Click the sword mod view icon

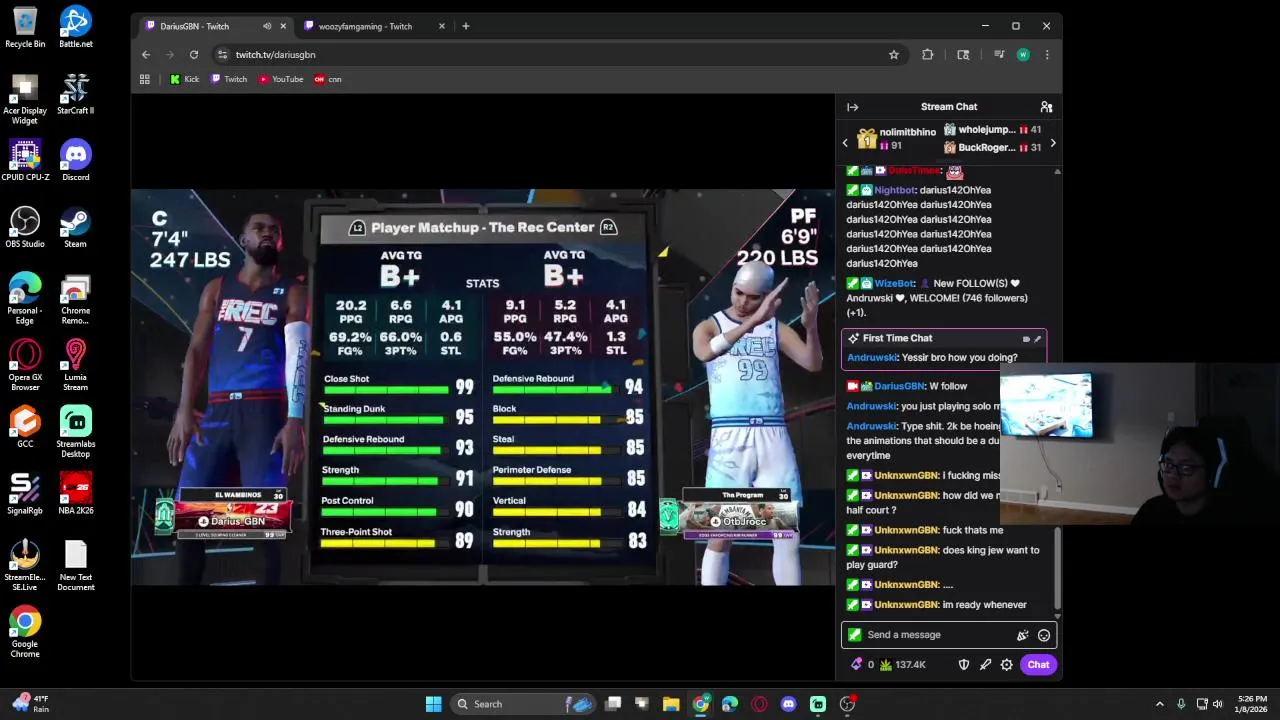point(985,665)
